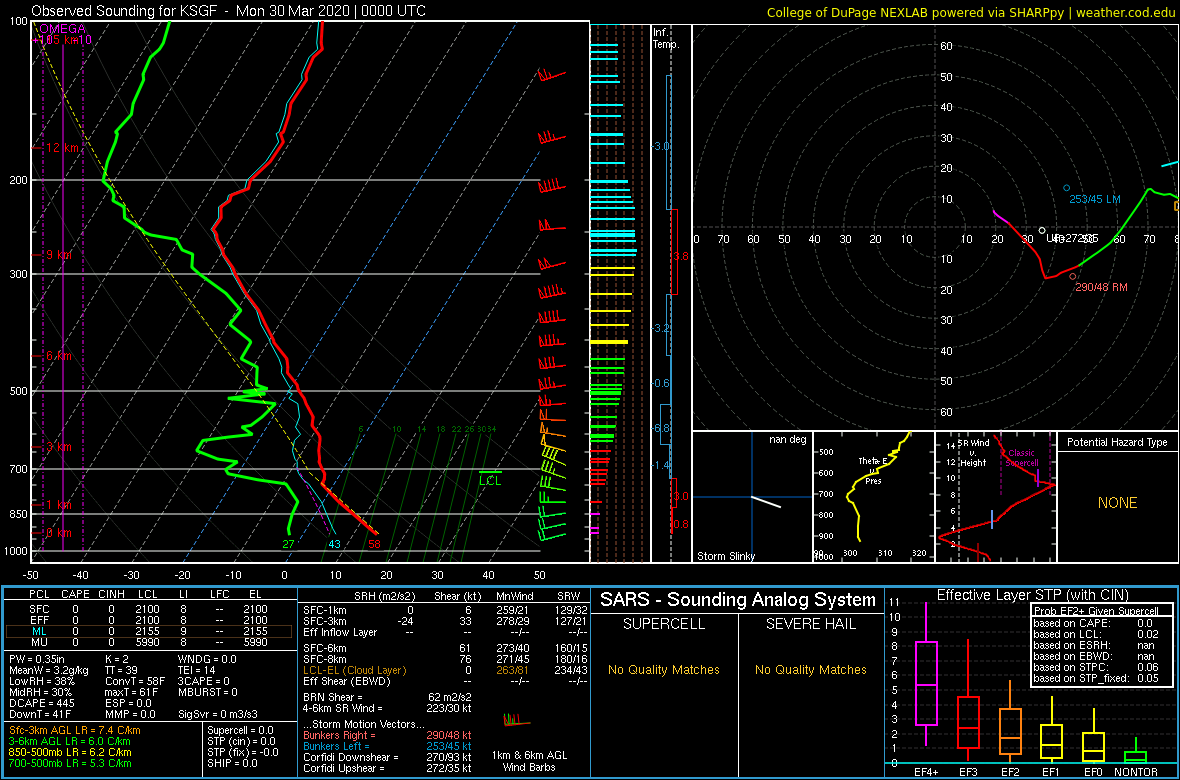
Task: Click the "OMEGA" label on the Skew-T
Action: [x=62, y=29]
